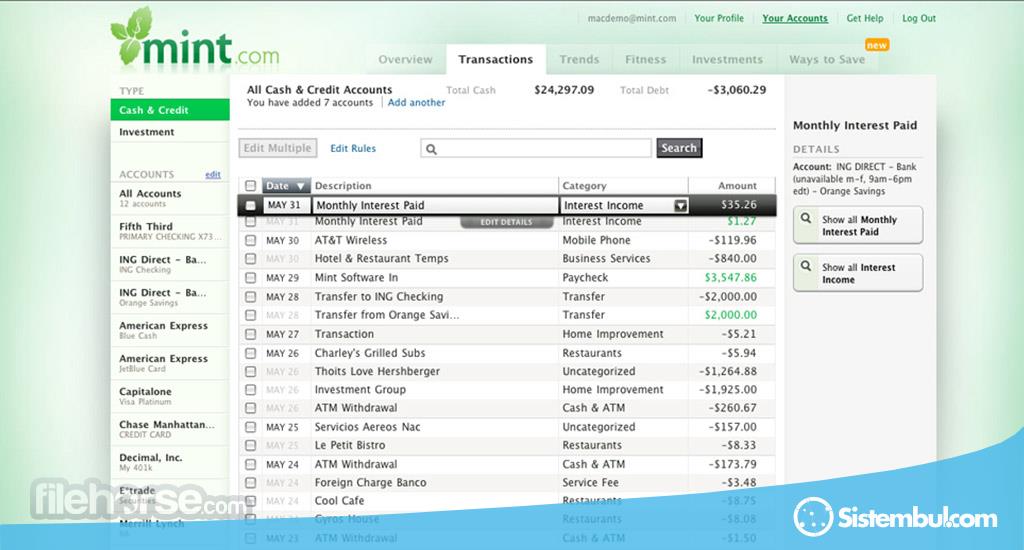The image size is (1024, 550).
Task: Open the Interest Income category dropdown arrow
Action: 680,206
